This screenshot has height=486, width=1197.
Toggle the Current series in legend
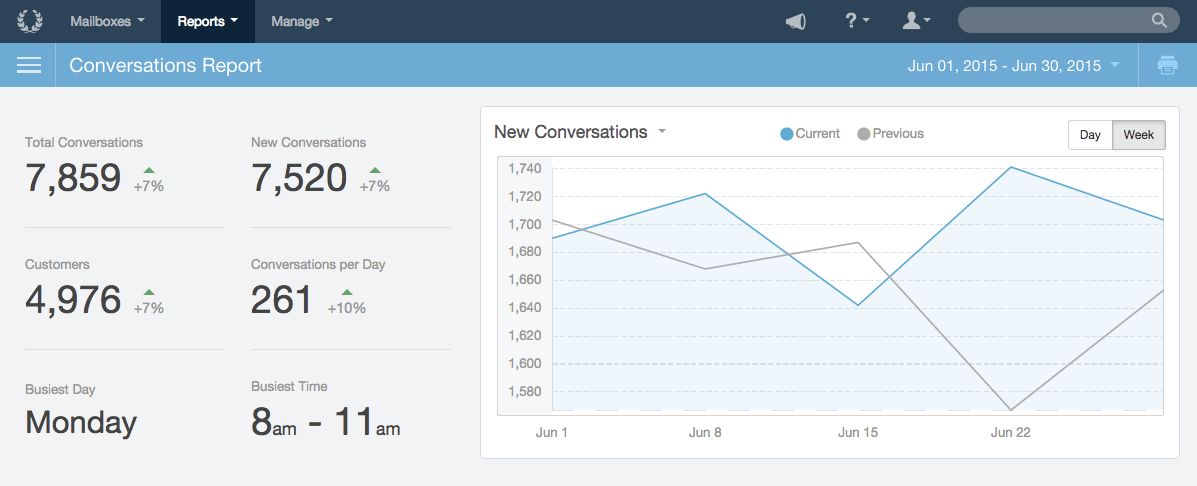coord(810,134)
